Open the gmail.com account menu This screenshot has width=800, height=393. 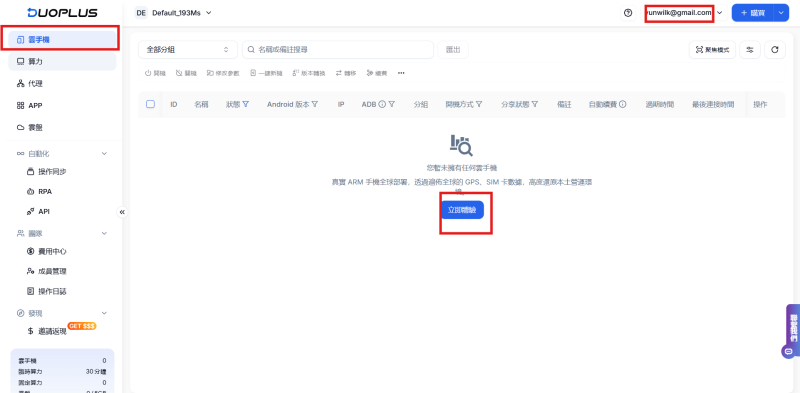(x=684, y=13)
